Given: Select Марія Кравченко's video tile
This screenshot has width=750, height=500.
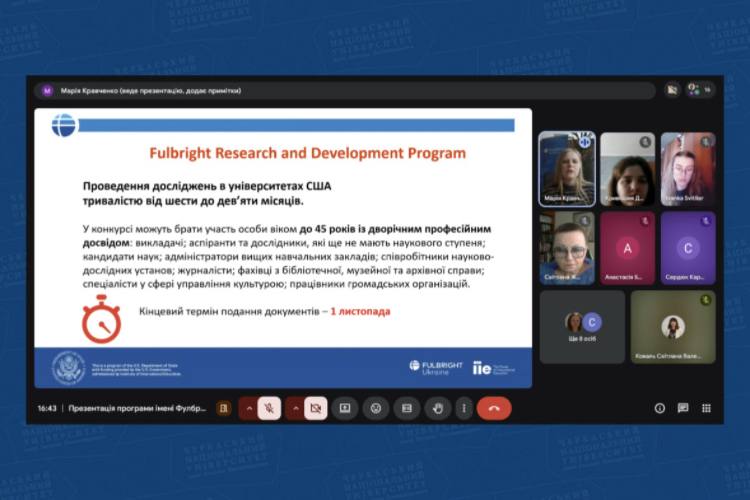Looking at the screenshot, I should pos(567,168).
